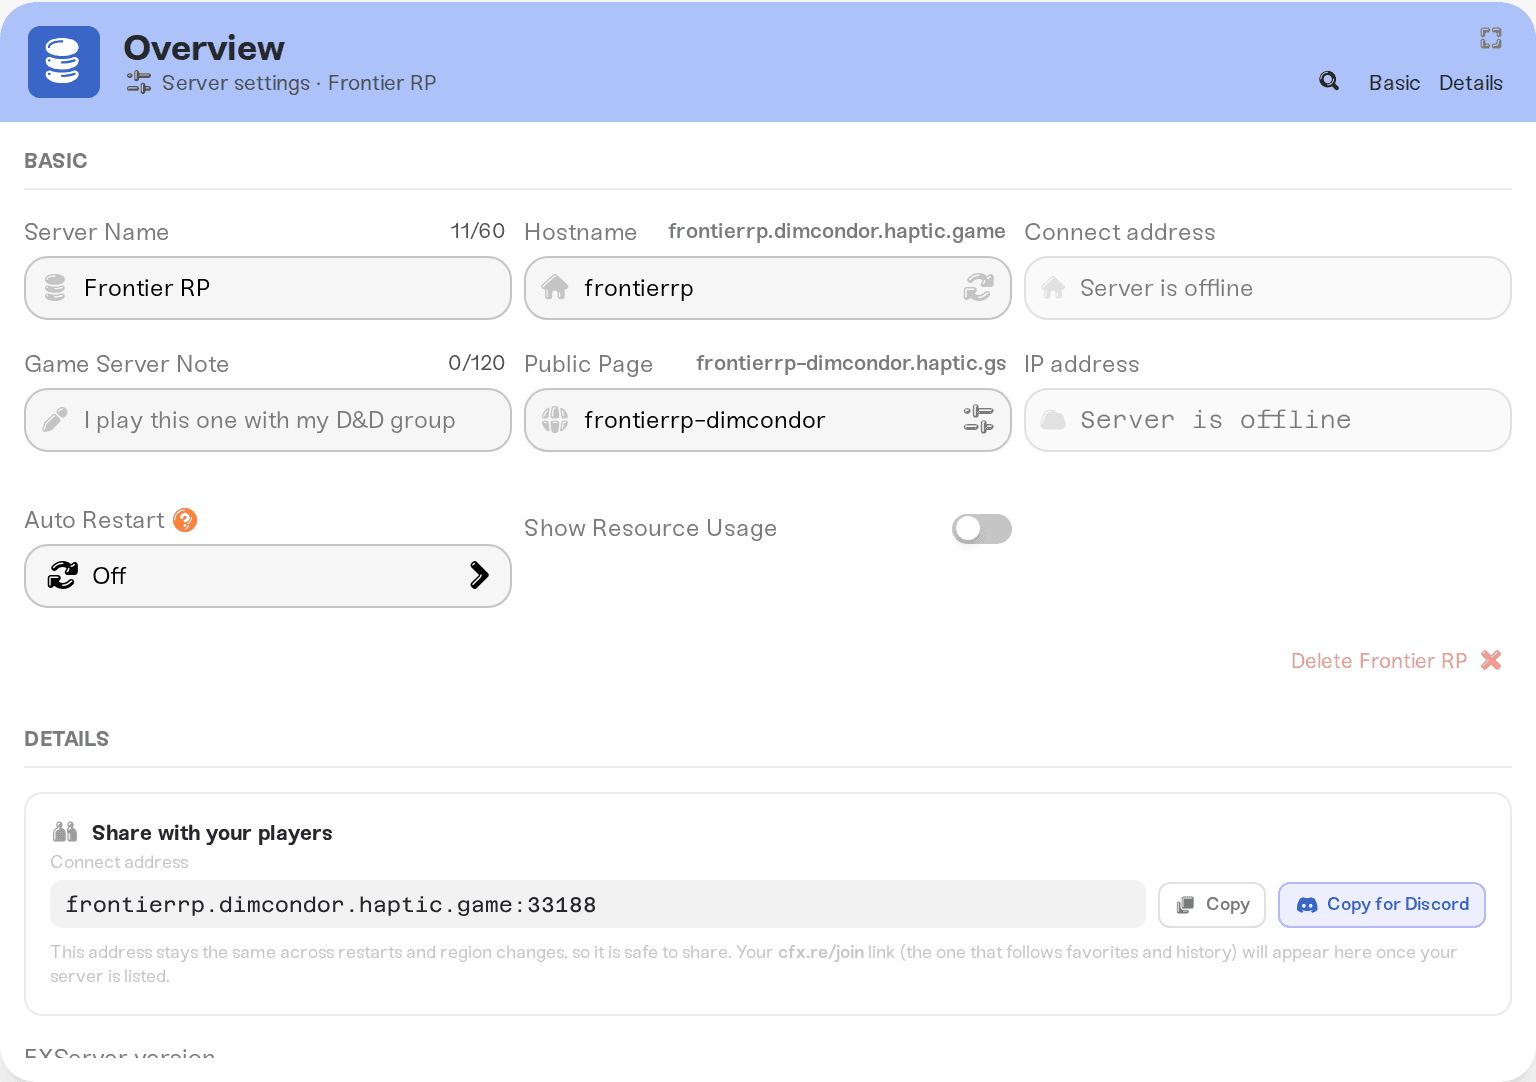Open the search magnifier in the header
The width and height of the screenshot is (1536, 1082).
click(x=1329, y=81)
